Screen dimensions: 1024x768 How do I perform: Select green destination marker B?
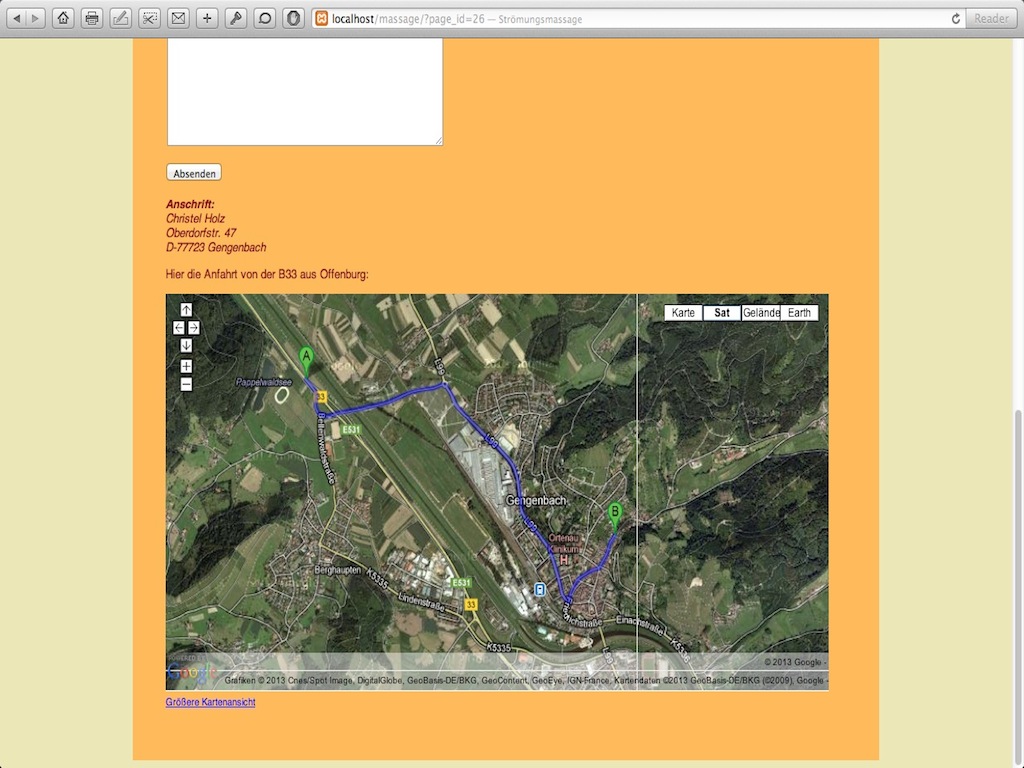click(615, 514)
